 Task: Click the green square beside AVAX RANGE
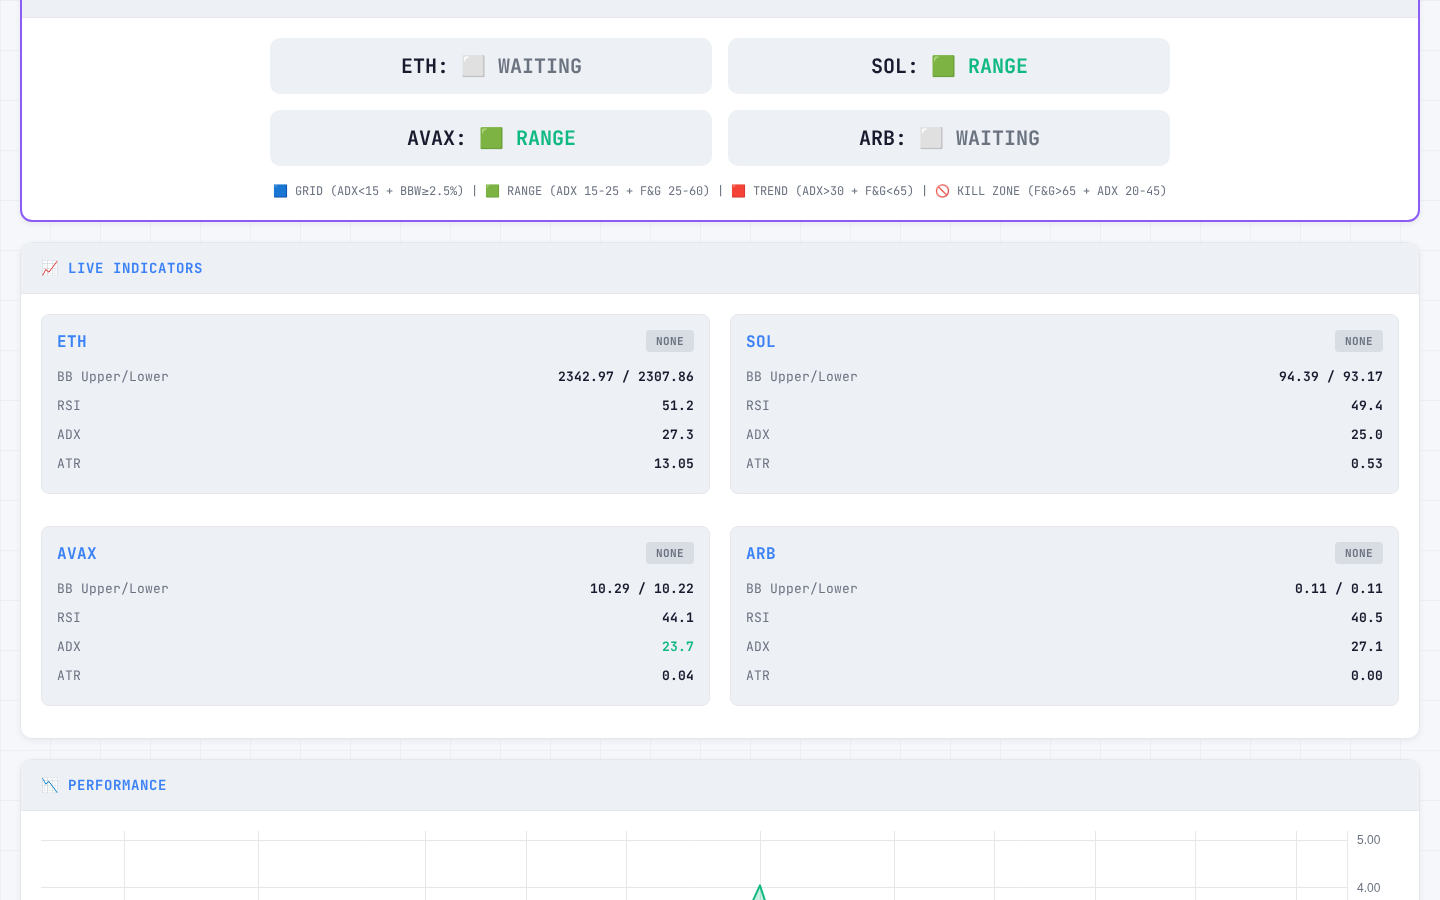coord(491,138)
